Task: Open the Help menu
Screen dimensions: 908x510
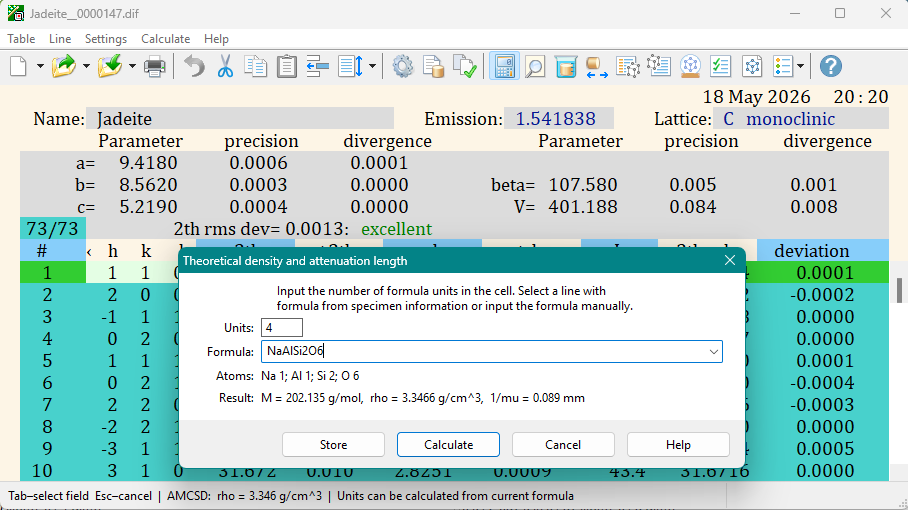Action: 216,39
